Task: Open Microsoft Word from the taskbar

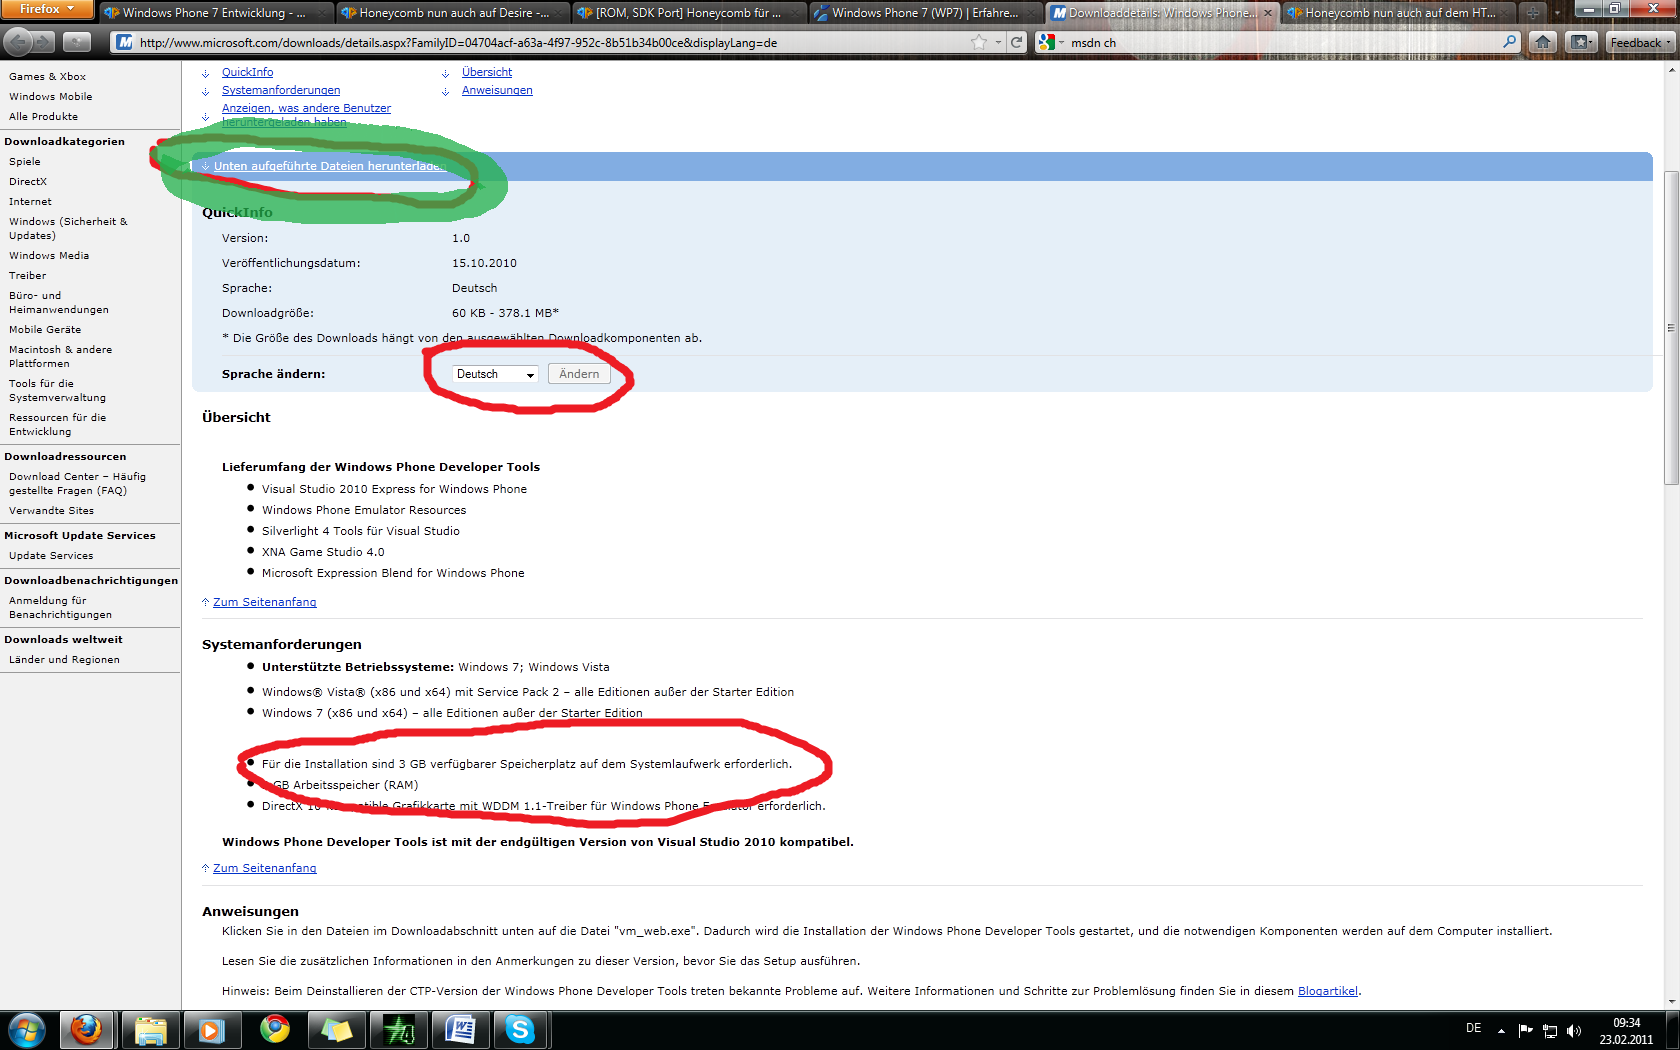Action: click(x=460, y=1029)
